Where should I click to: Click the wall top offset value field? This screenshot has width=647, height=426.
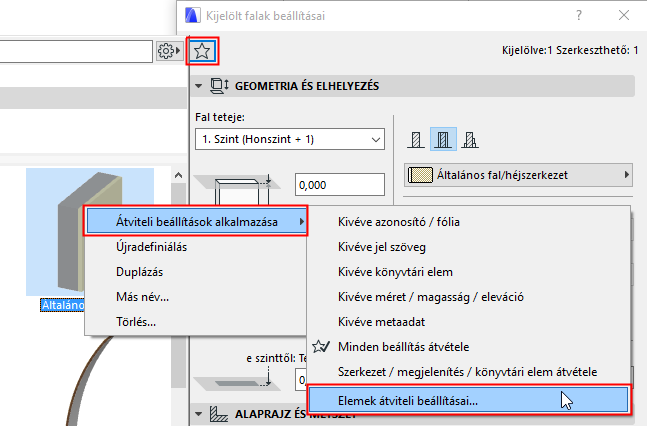(340, 184)
